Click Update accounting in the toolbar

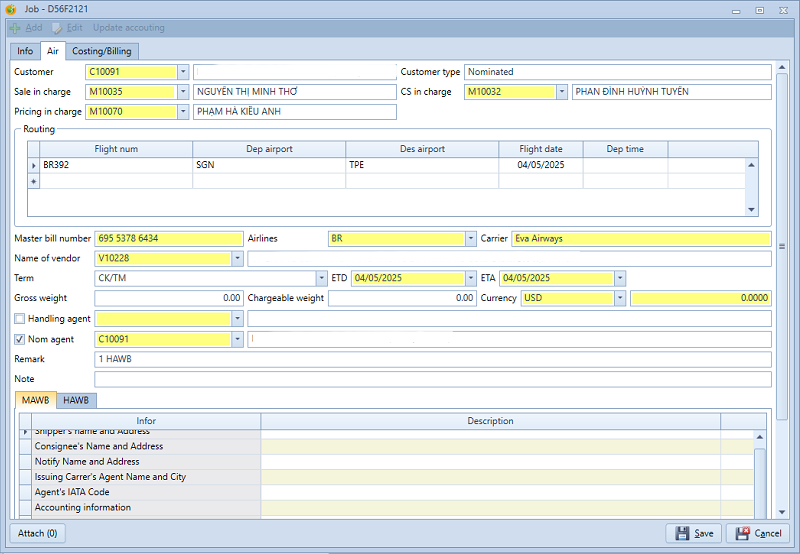129,28
